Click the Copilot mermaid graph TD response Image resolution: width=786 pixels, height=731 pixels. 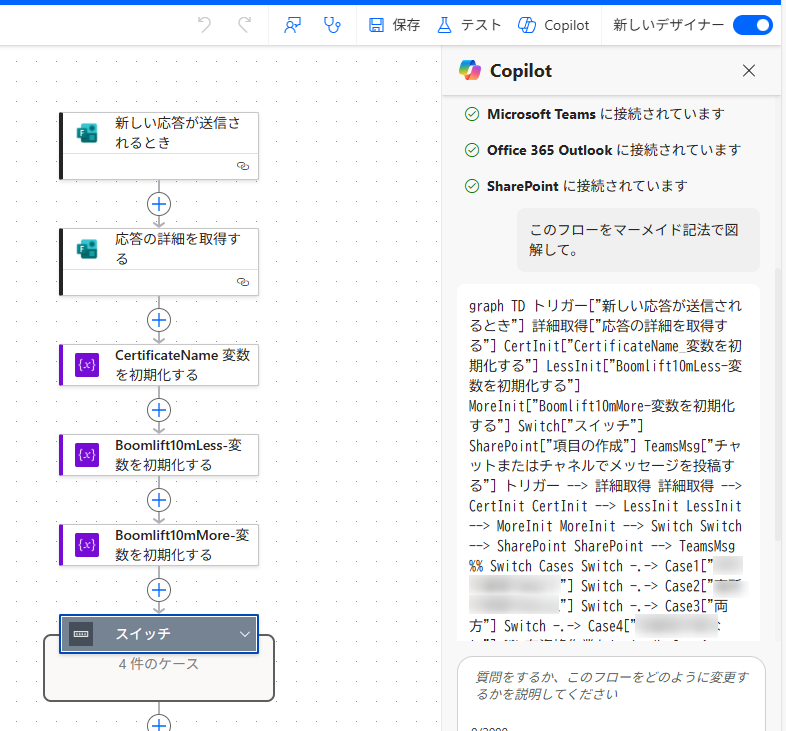(608, 463)
